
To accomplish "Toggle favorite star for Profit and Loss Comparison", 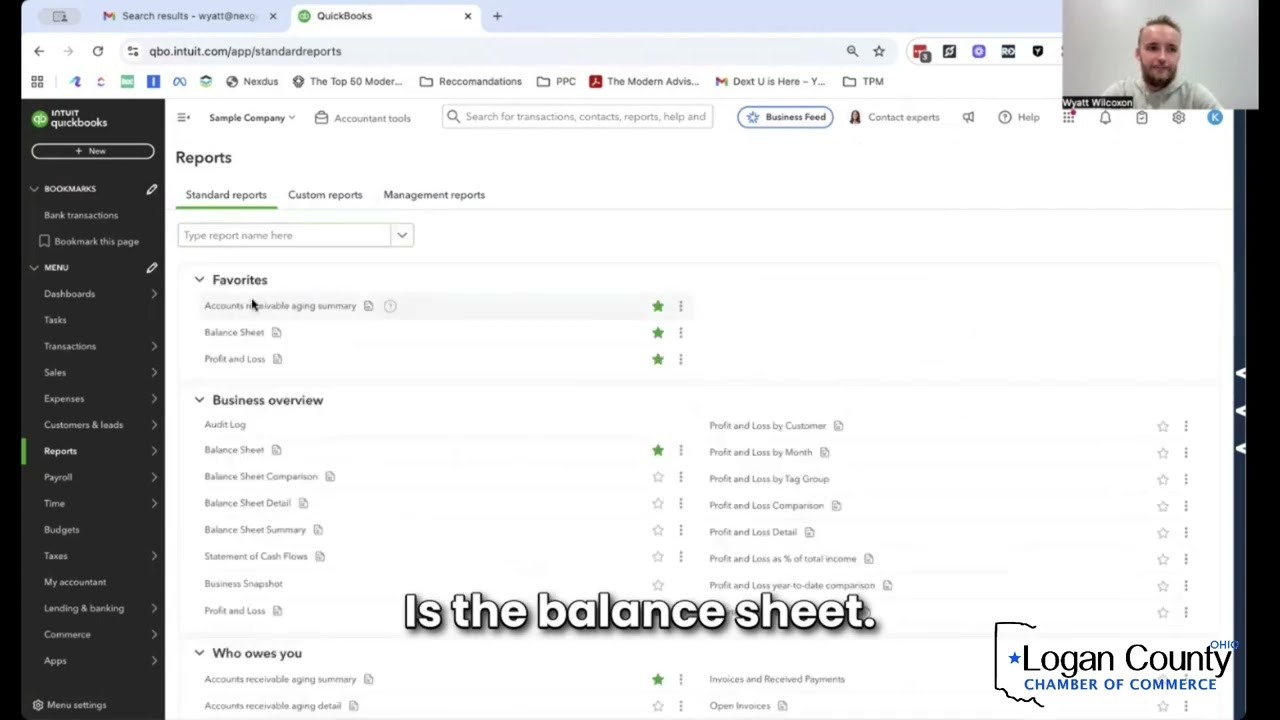I will (1163, 506).
